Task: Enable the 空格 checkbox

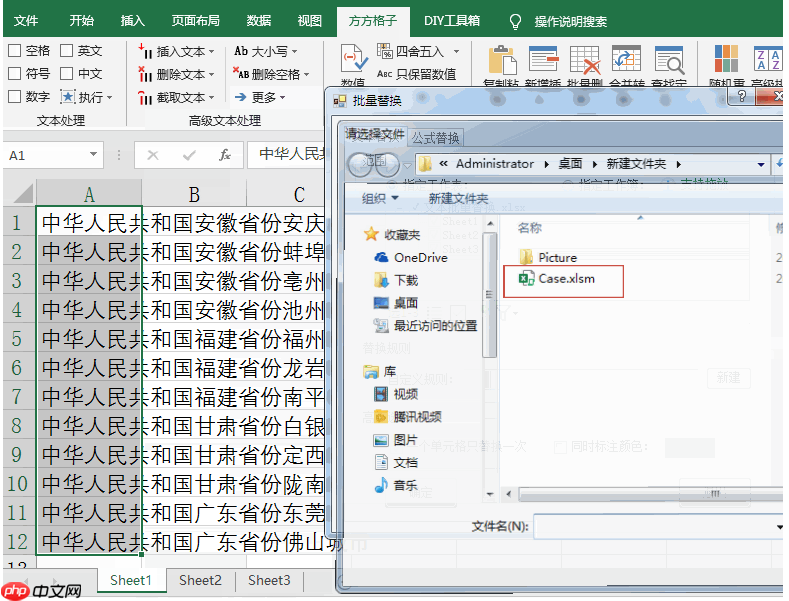Action: (15, 50)
